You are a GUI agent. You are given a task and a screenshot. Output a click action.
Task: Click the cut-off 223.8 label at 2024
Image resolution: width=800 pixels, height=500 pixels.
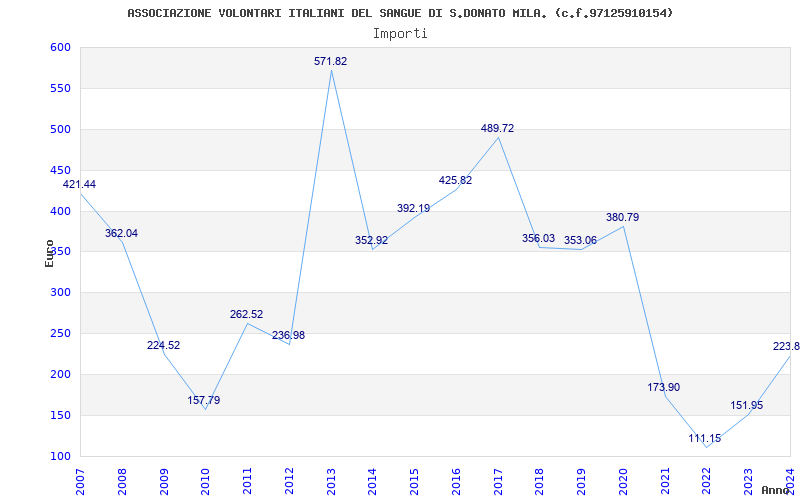pyautogui.click(x=786, y=346)
